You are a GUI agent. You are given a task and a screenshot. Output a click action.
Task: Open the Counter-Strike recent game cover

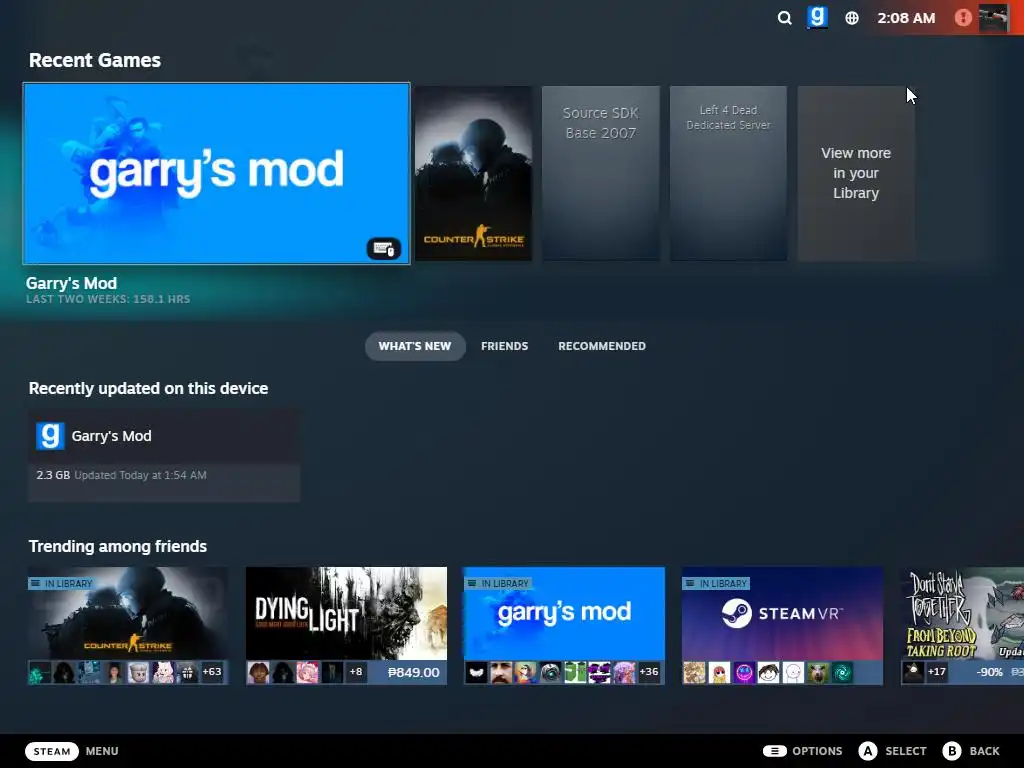473,174
